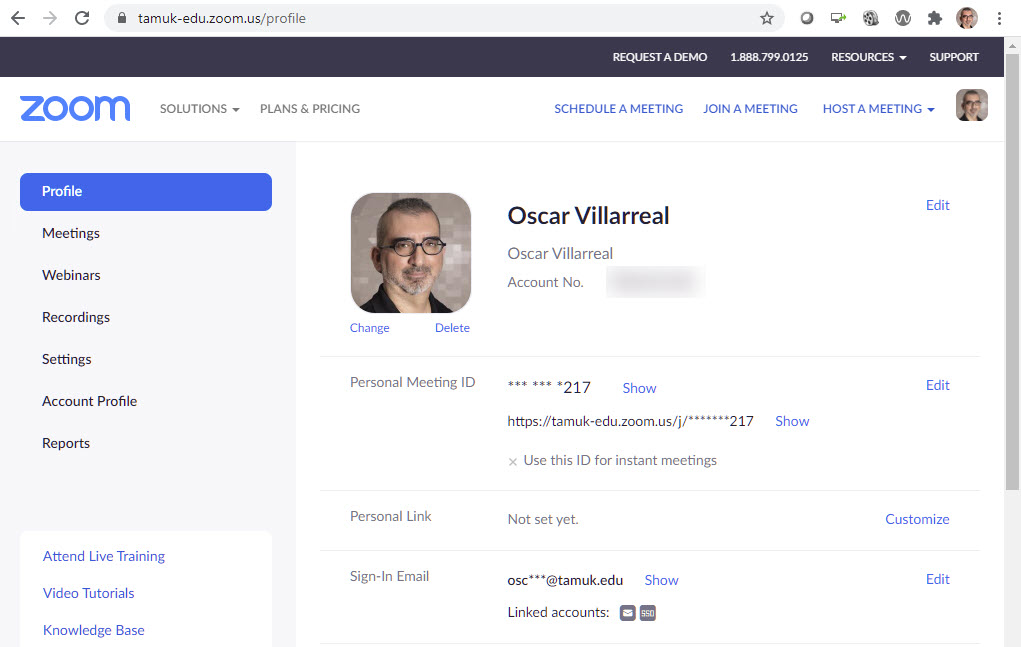
Task: Open Knowledge Base link
Action: coord(94,630)
